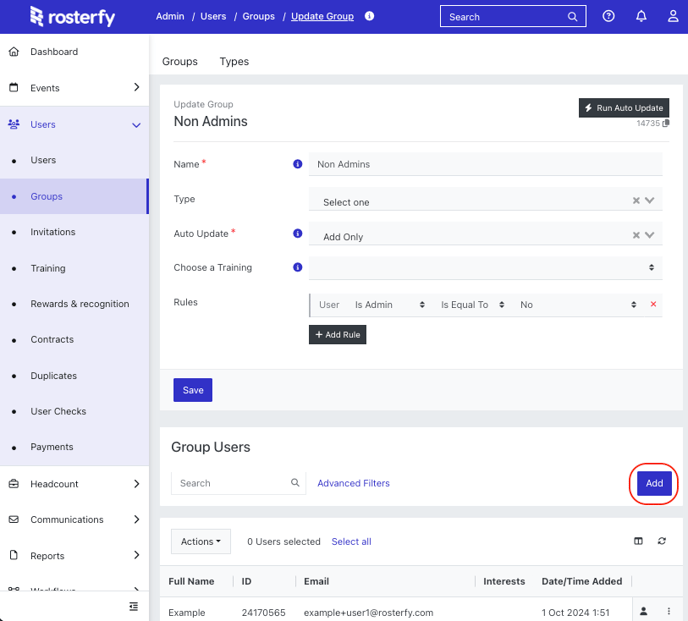Open the Type dropdown
This screenshot has height=621, width=688.
pos(485,201)
